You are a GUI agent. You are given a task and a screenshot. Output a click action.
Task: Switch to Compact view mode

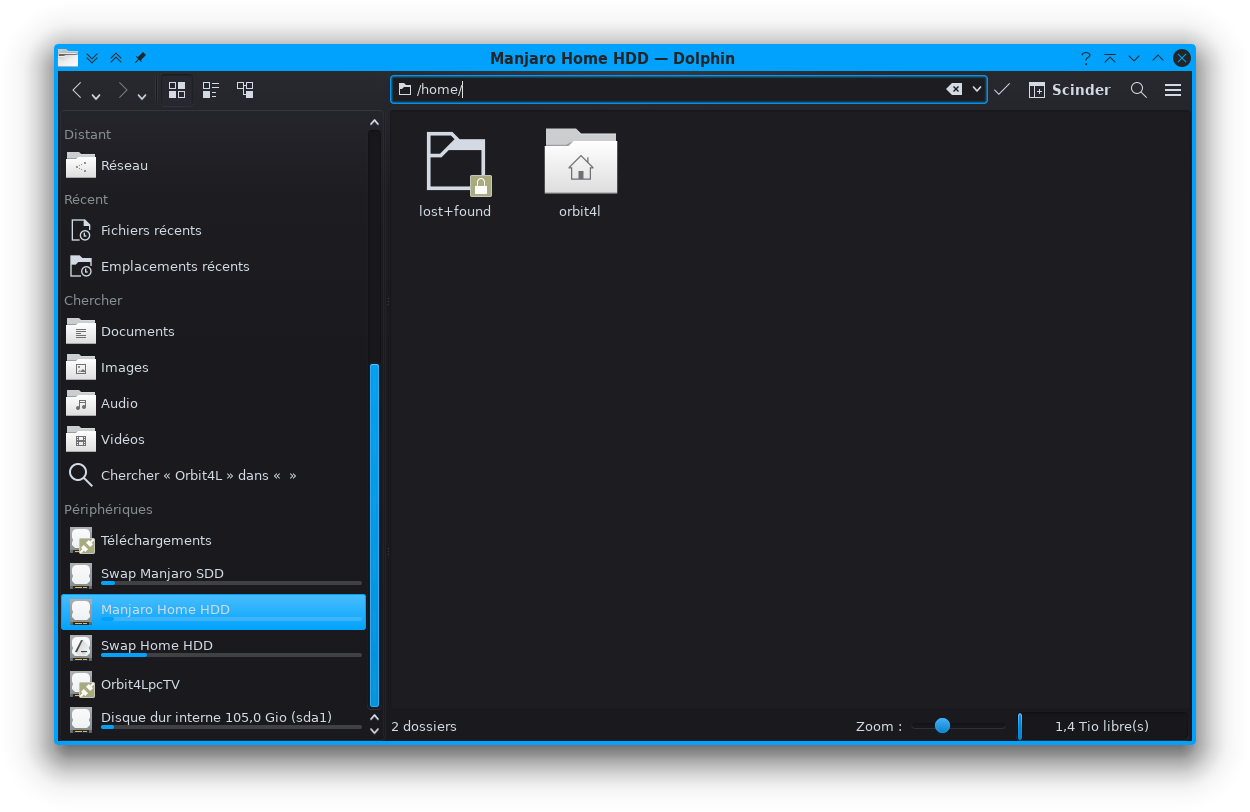pos(211,90)
